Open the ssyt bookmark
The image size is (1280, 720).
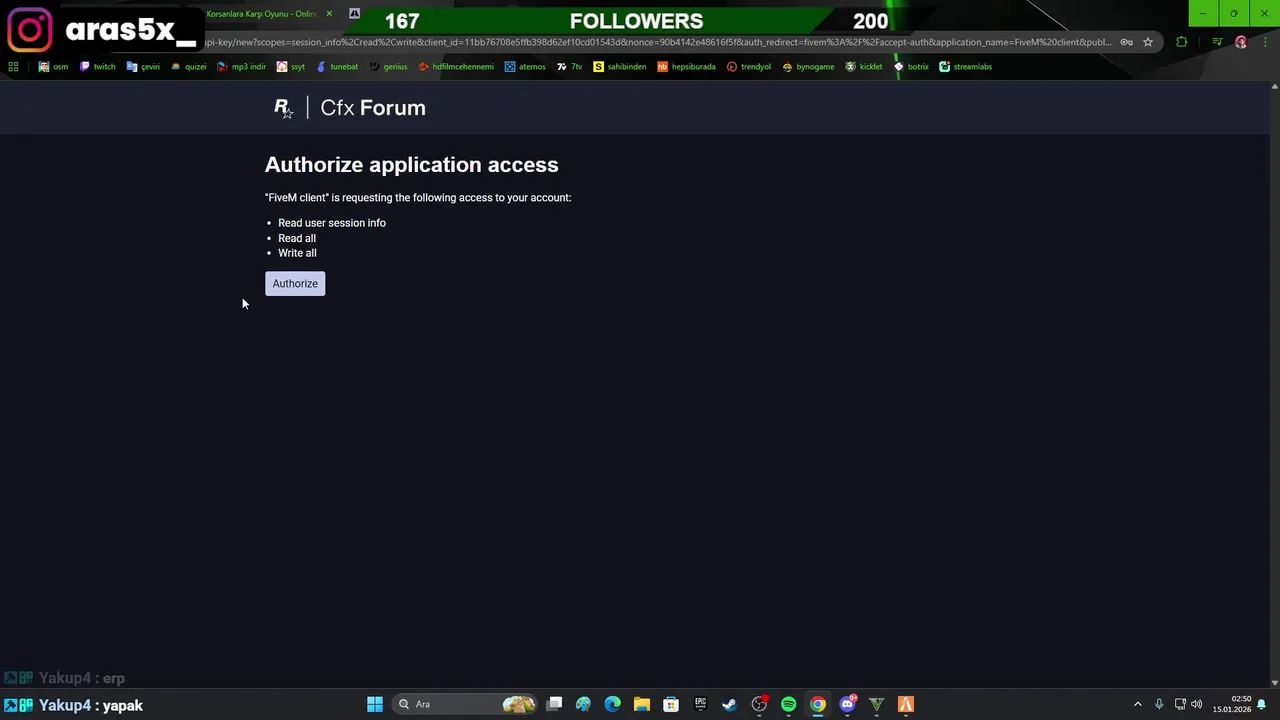pyautogui.click(x=291, y=67)
